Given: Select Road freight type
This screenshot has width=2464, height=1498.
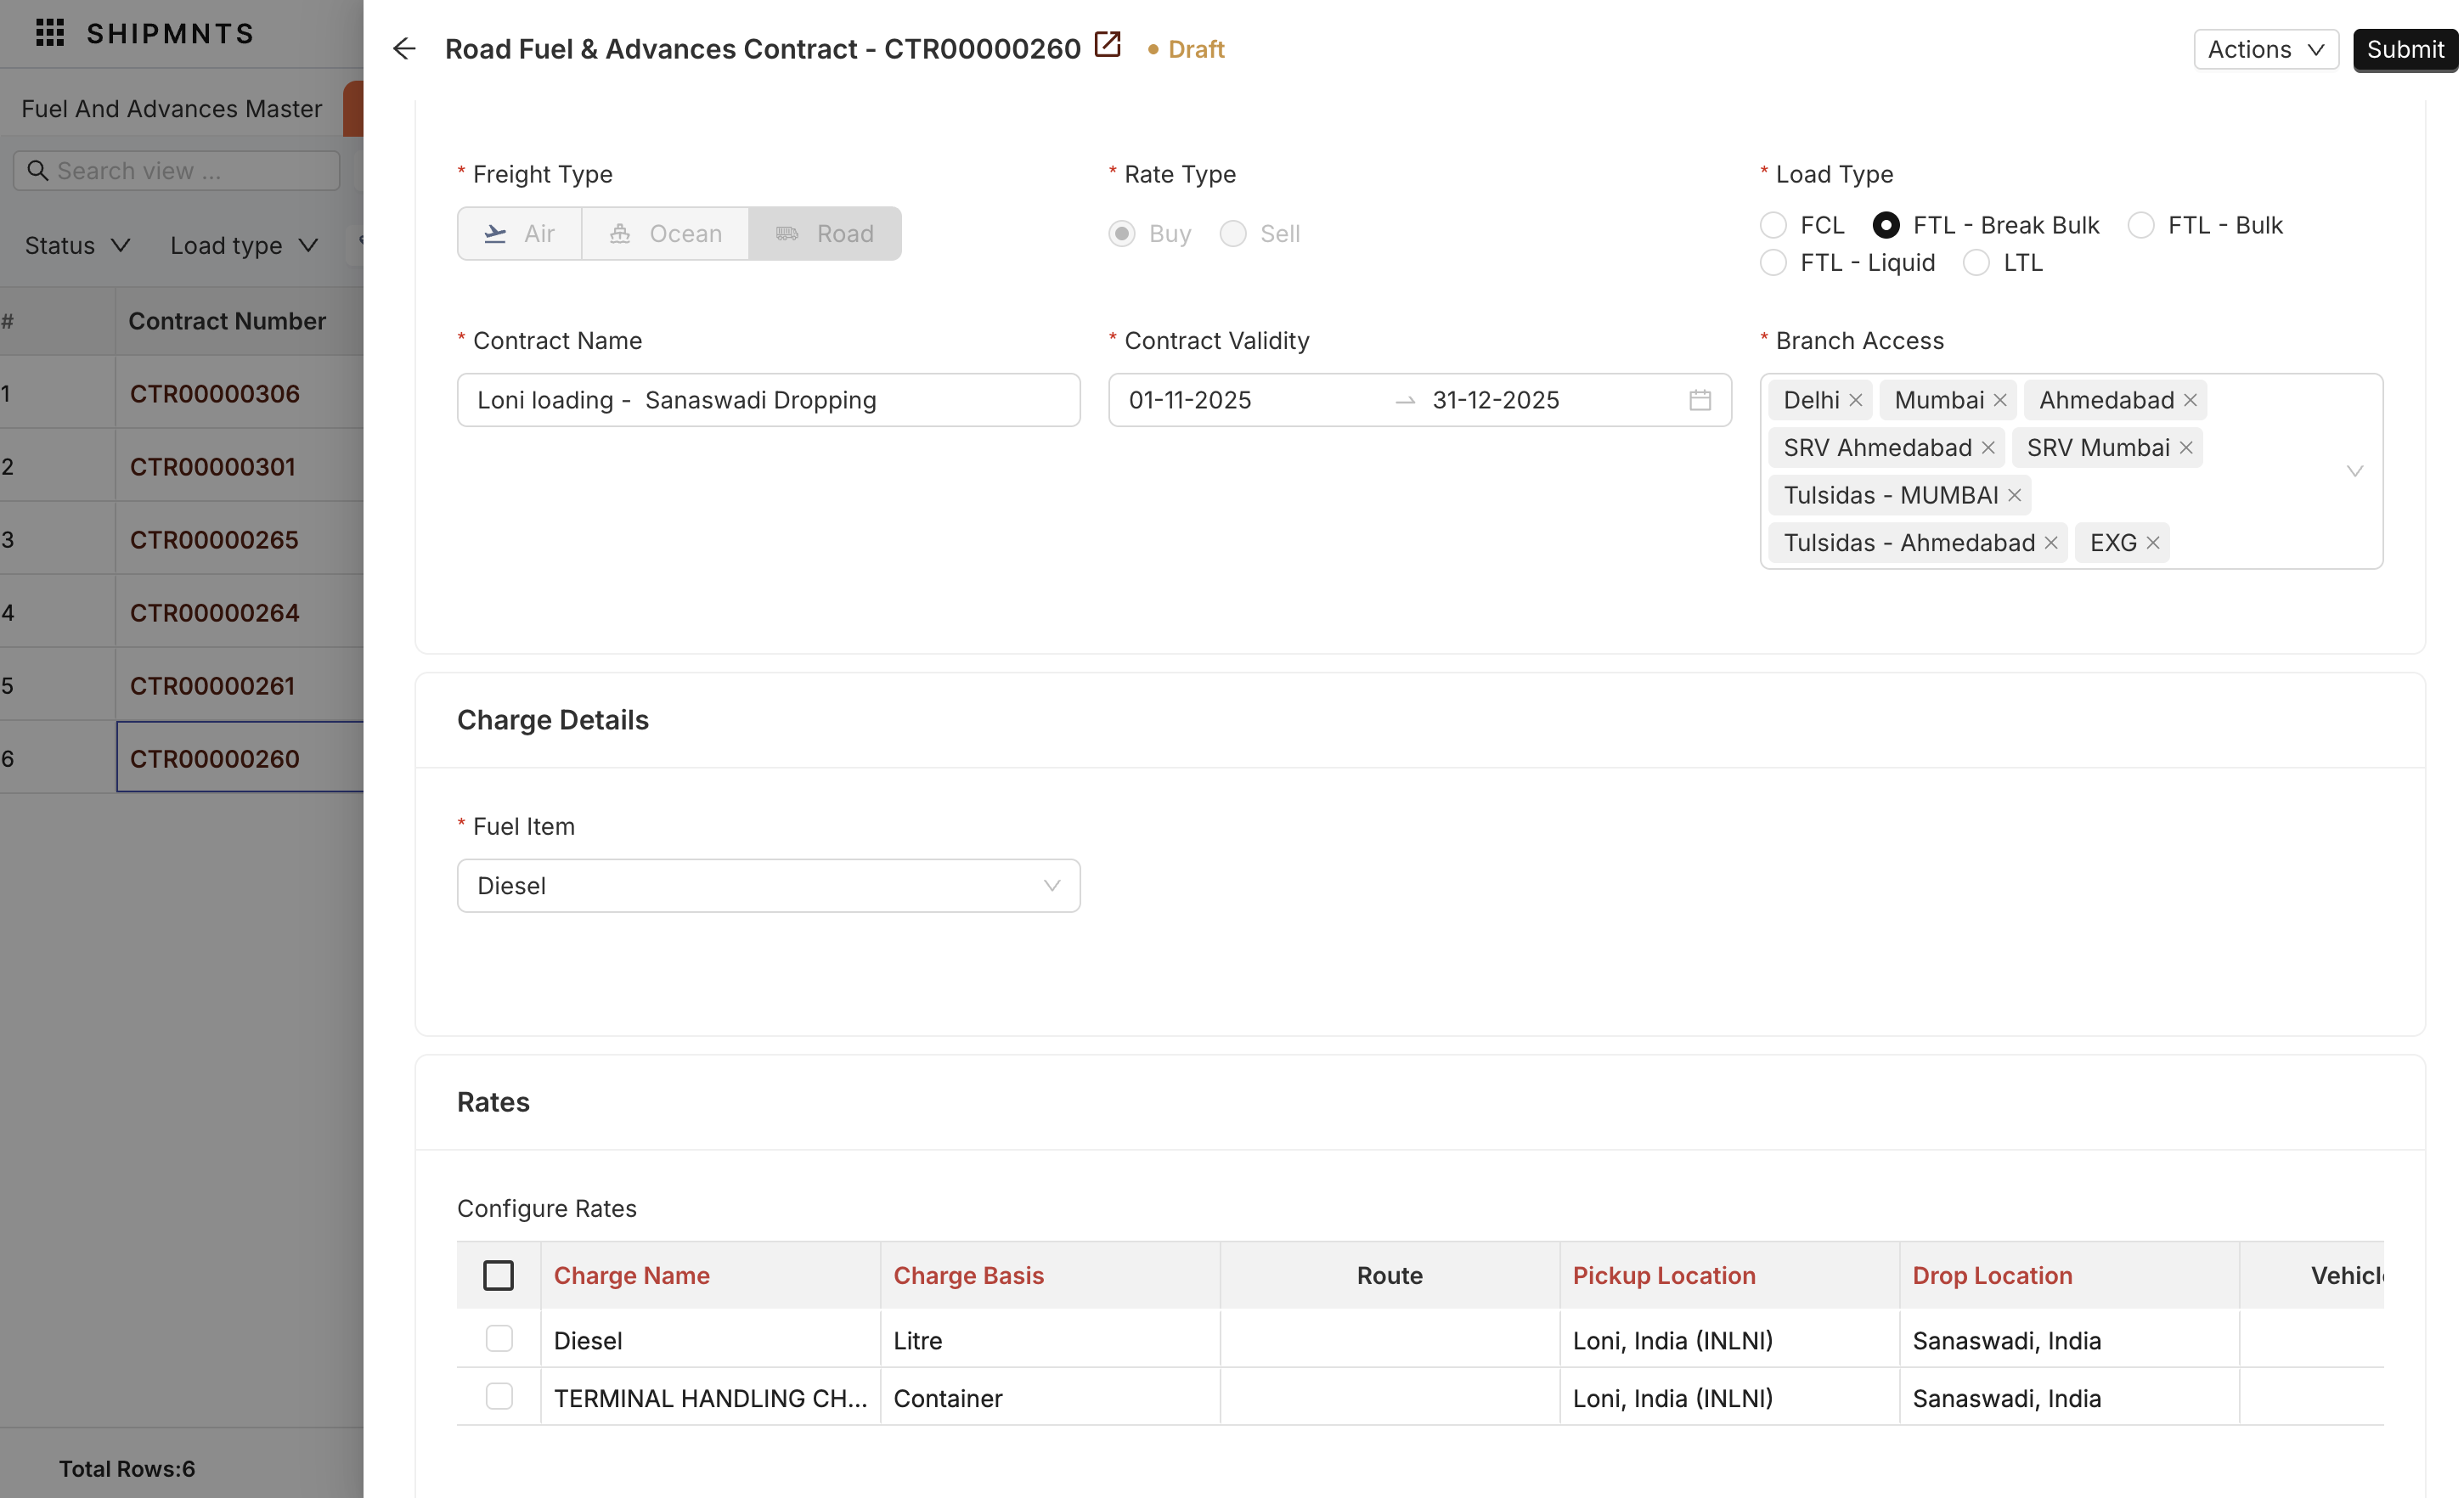Looking at the screenshot, I should 825,234.
